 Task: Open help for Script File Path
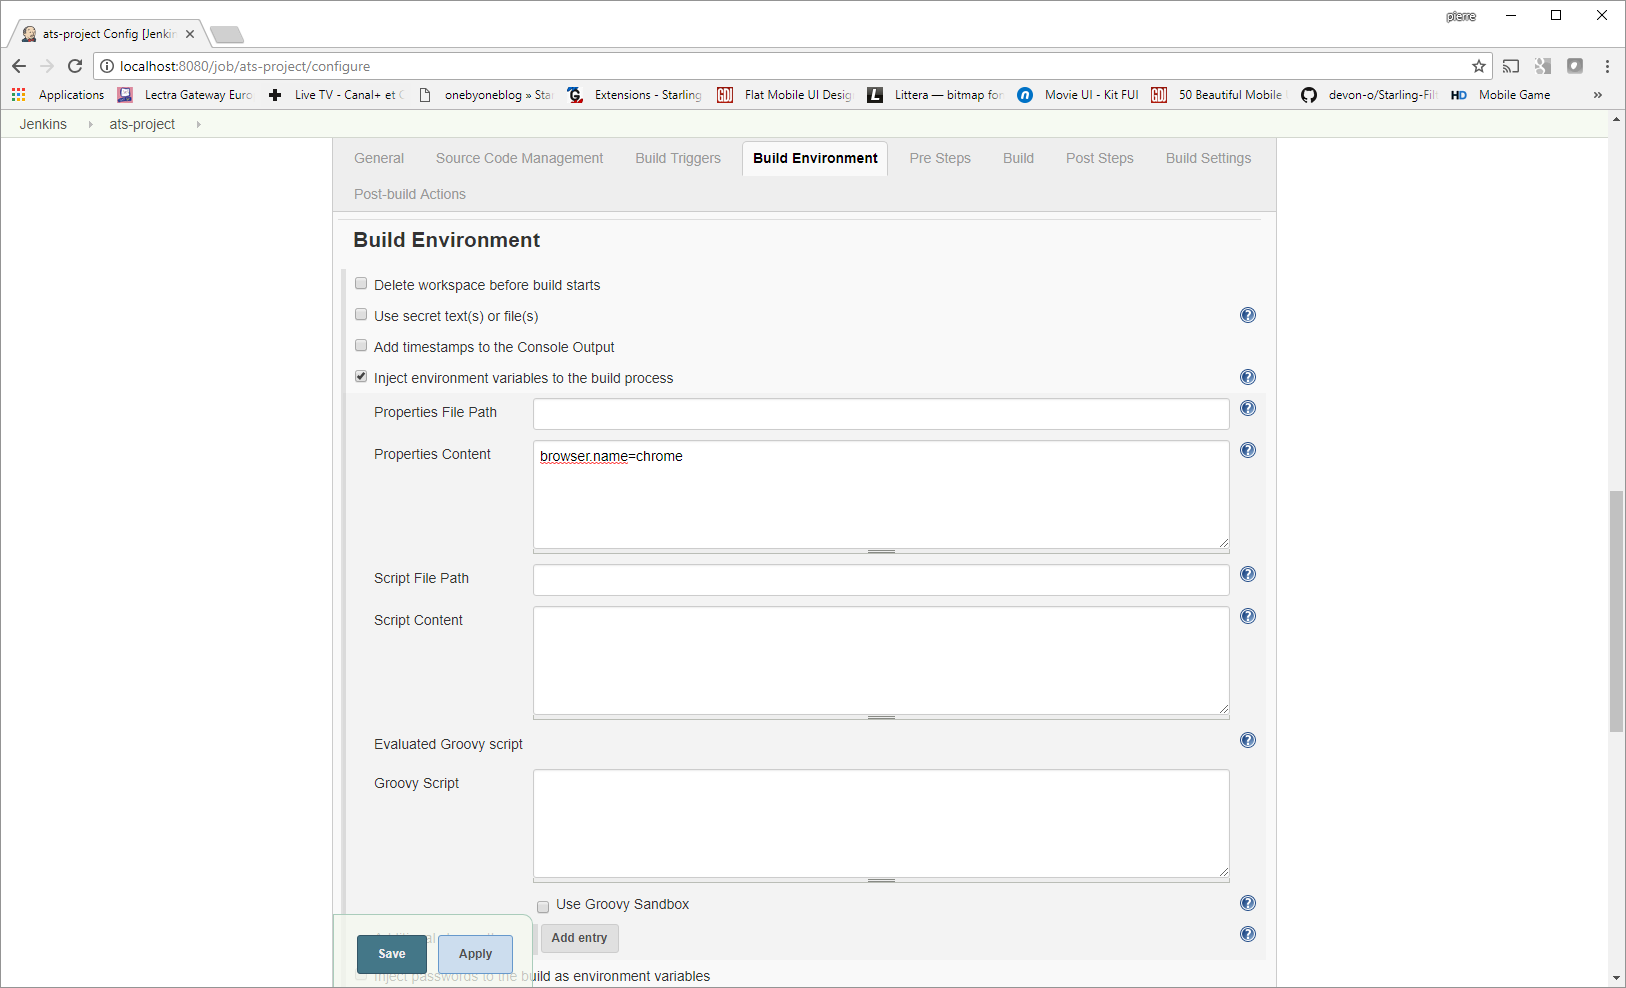1248,574
